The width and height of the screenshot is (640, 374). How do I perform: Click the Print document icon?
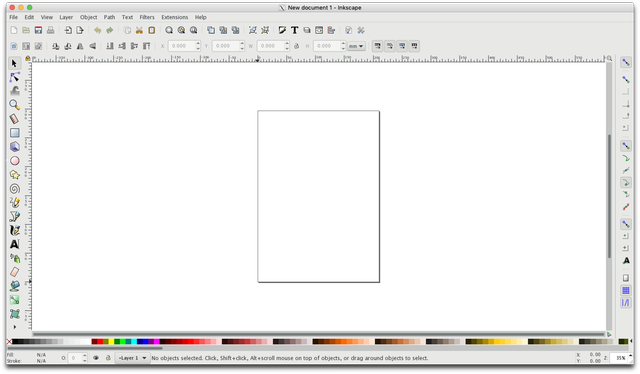(x=50, y=30)
